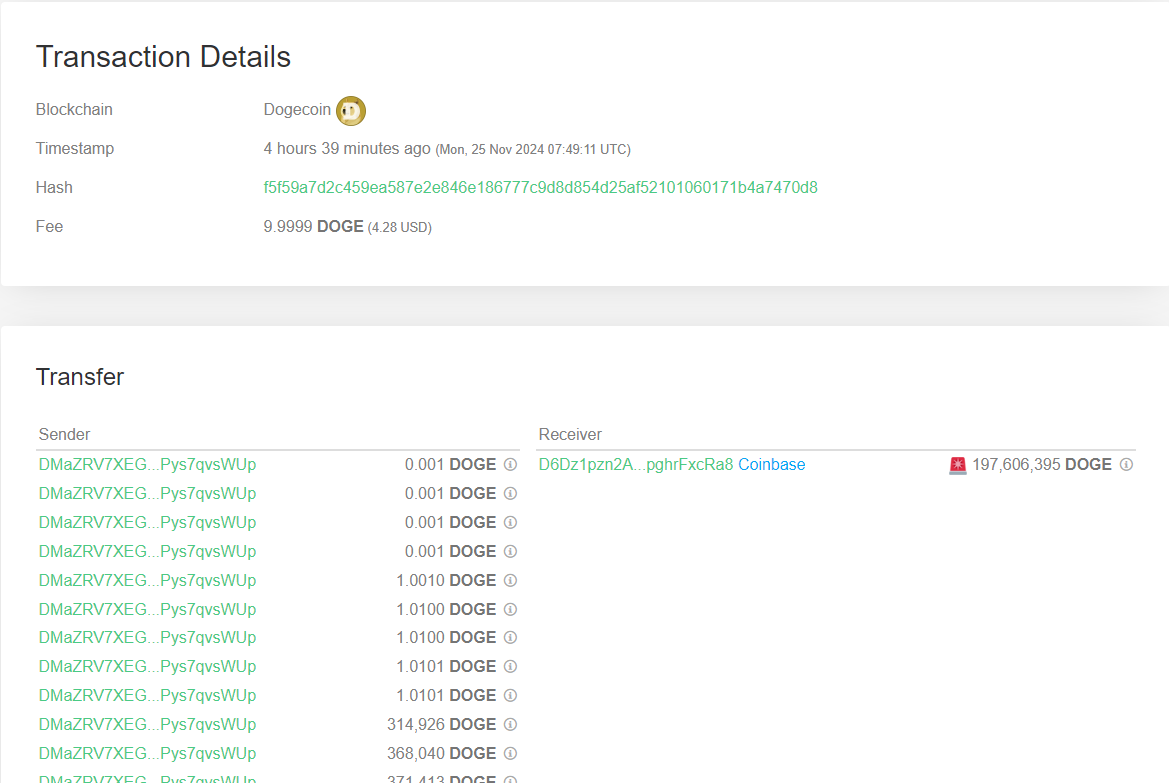Click info icon beside second 1.0100 DOGE row

pos(510,637)
